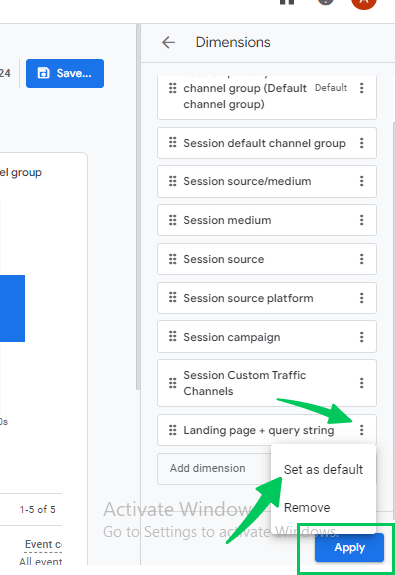Select the Session Custom Traffic Channels label
Screen dimensions: 395x575
245,383
